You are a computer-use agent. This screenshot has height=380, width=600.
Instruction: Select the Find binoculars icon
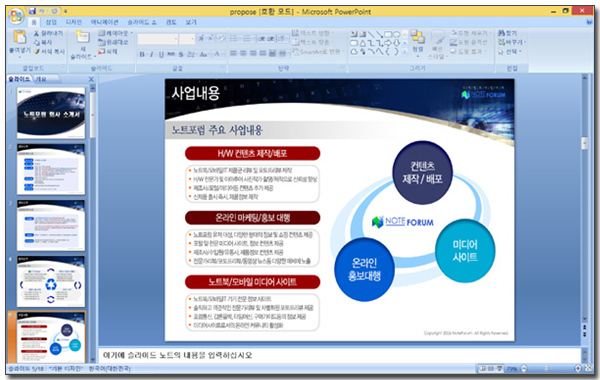(501, 33)
